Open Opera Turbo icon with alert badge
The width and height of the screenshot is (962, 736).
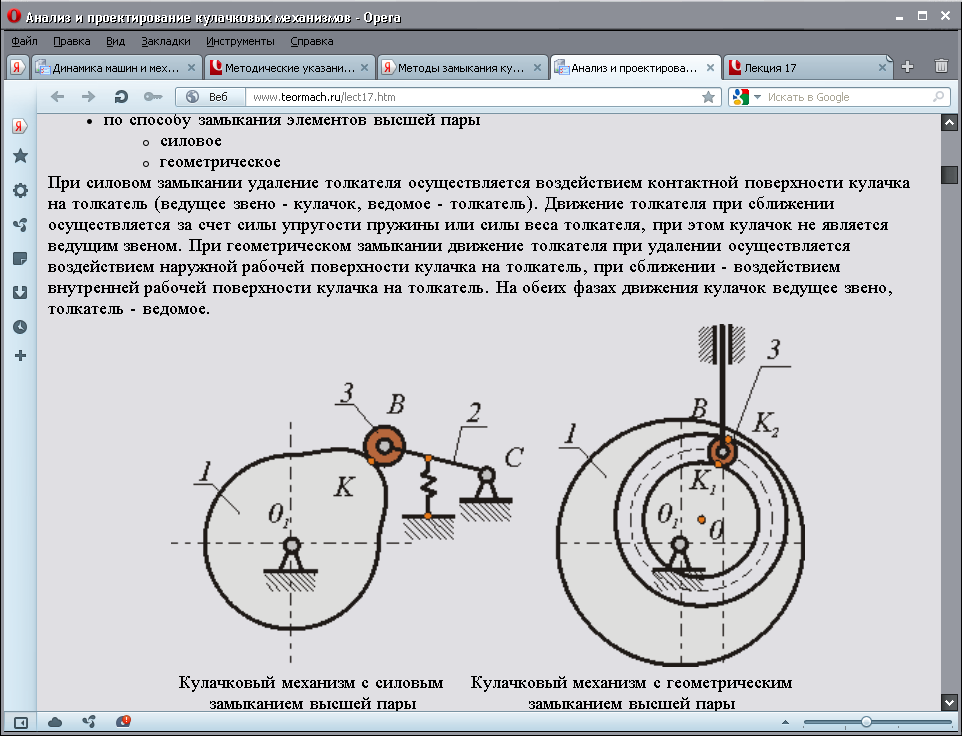tap(123, 722)
